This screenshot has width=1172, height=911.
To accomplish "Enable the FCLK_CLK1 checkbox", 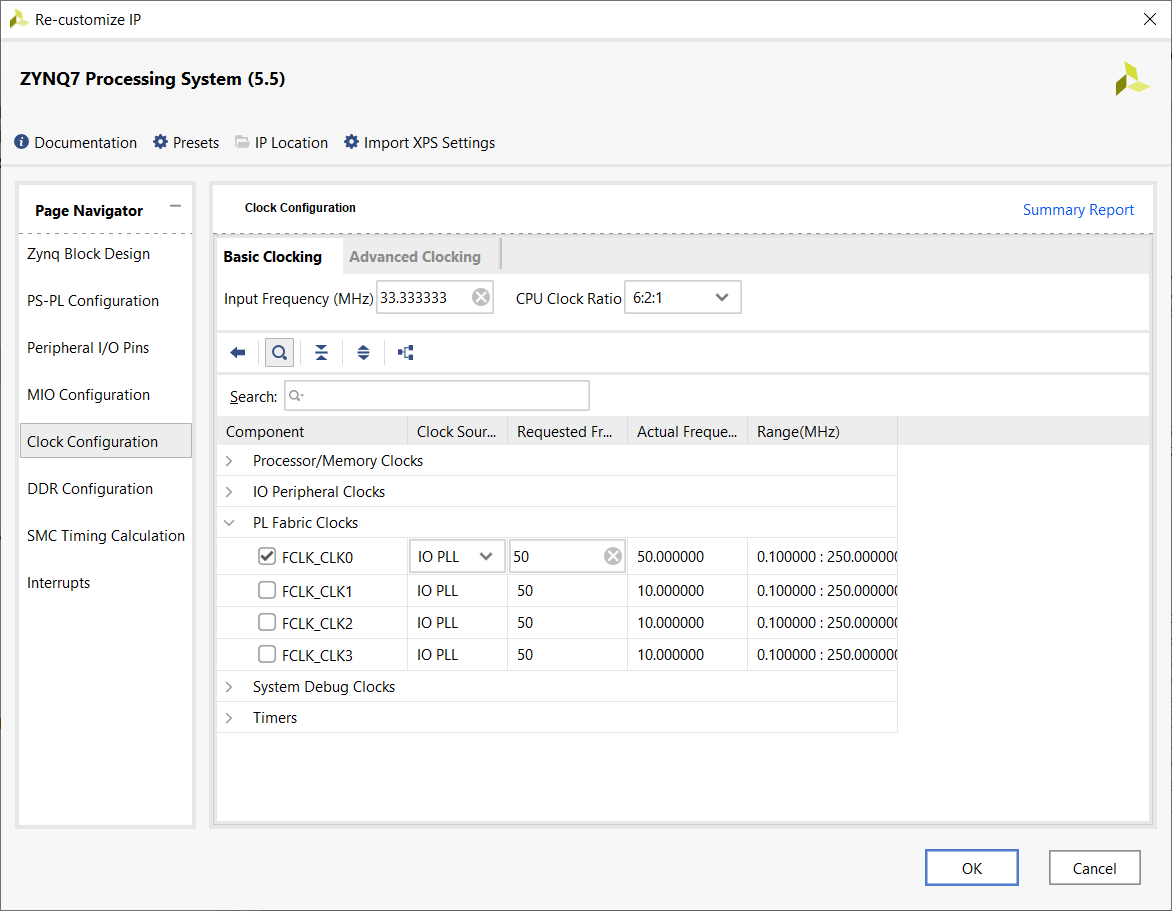I will click(x=267, y=590).
